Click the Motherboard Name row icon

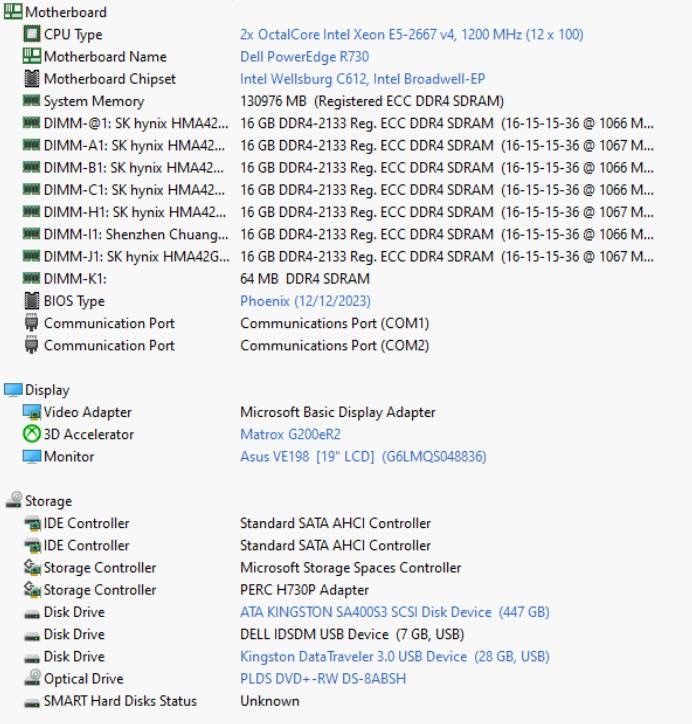point(31,56)
